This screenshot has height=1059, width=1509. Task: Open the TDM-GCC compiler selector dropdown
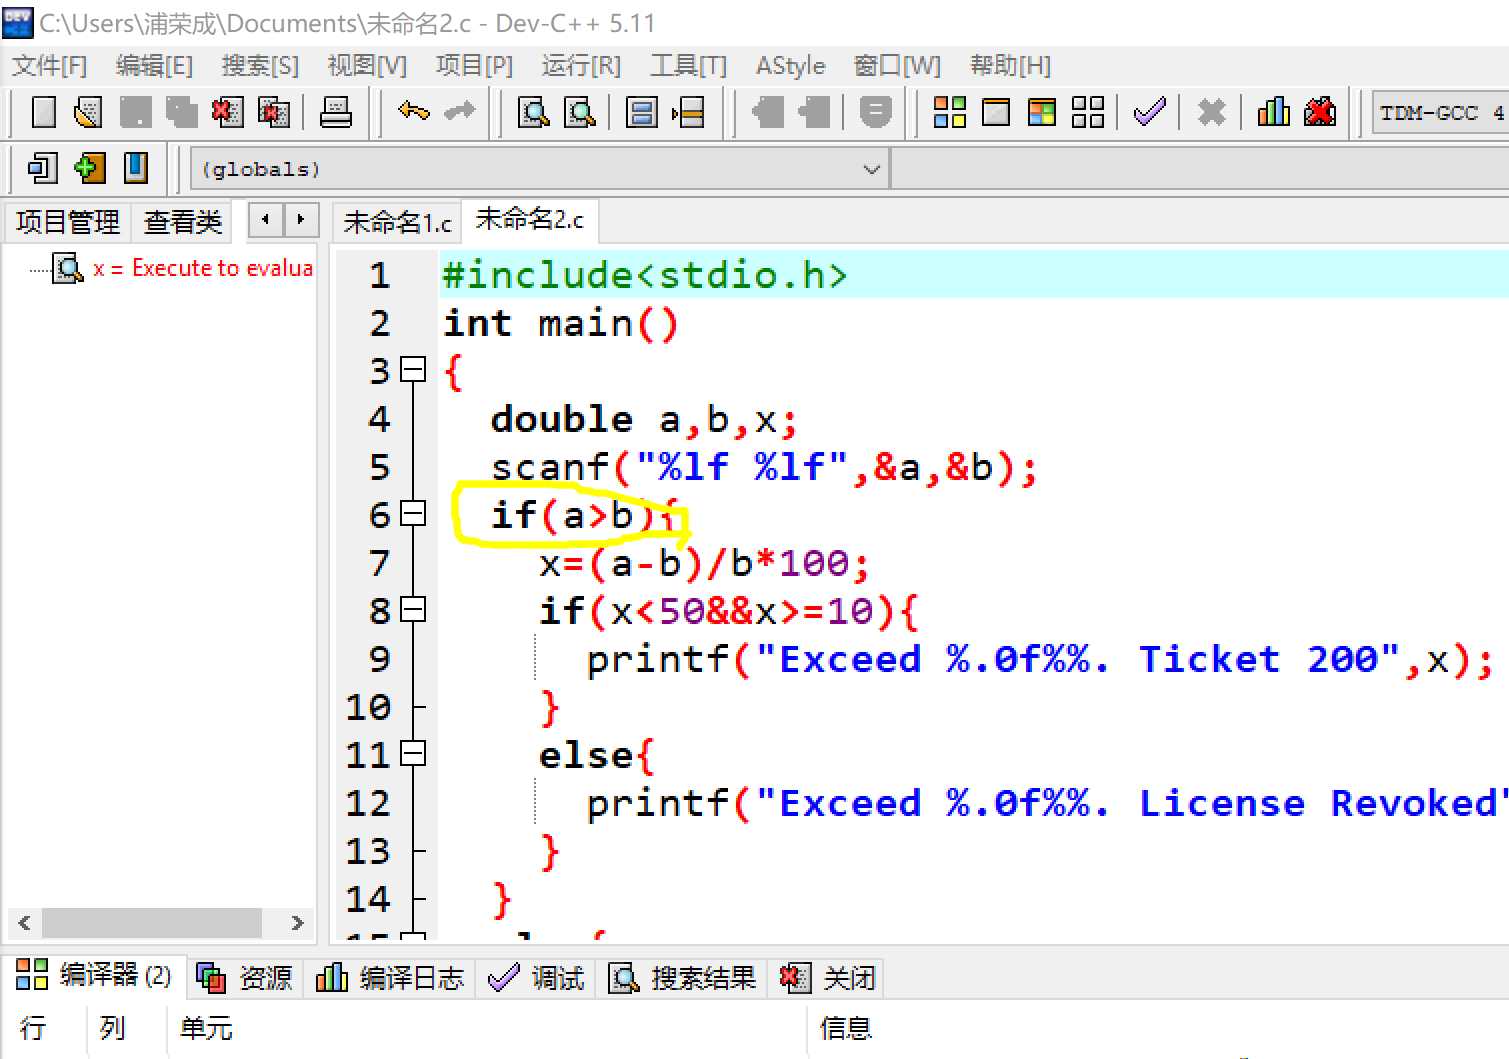point(1440,113)
